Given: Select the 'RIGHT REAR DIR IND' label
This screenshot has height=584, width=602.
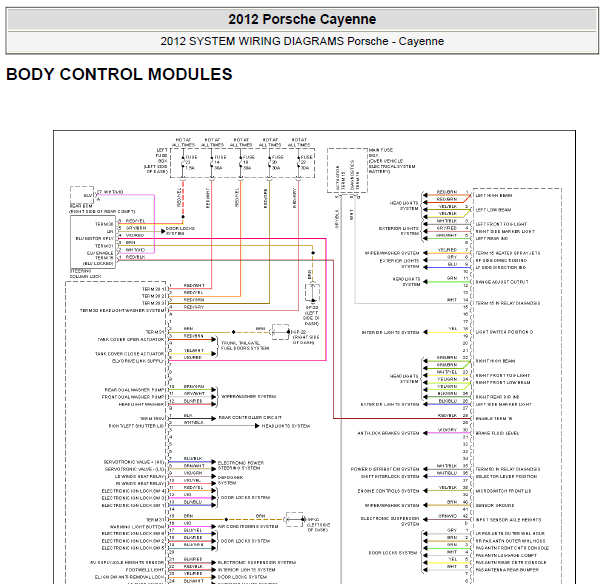Looking at the screenshot, I should click(x=497, y=397).
